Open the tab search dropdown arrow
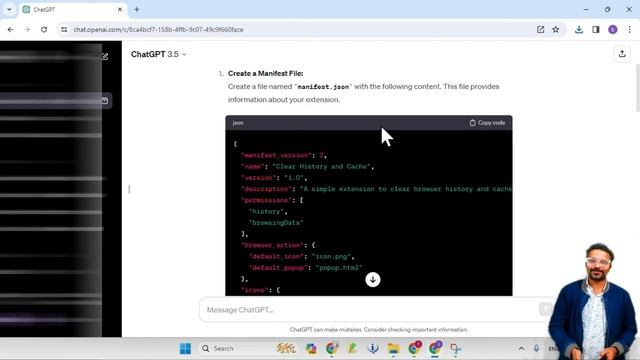Screen dimensions: 640x360 (x=9, y=9)
